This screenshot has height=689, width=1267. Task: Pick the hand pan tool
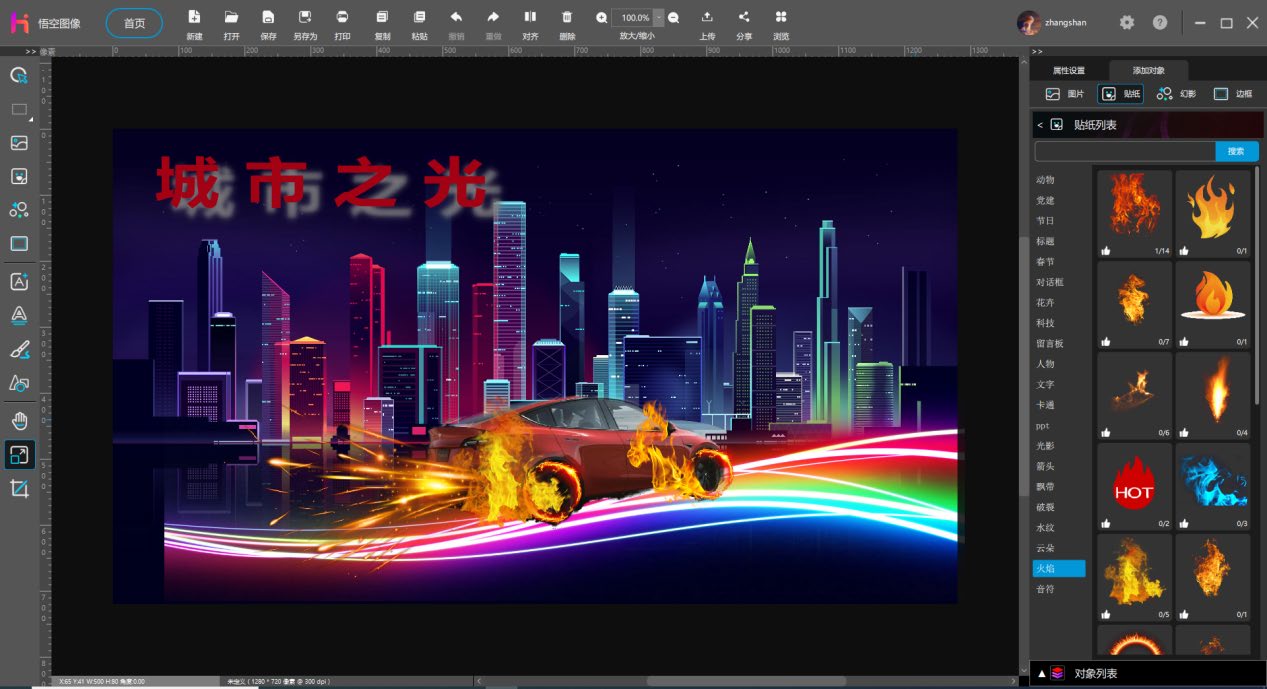pyautogui.click(x=19, y=420)
